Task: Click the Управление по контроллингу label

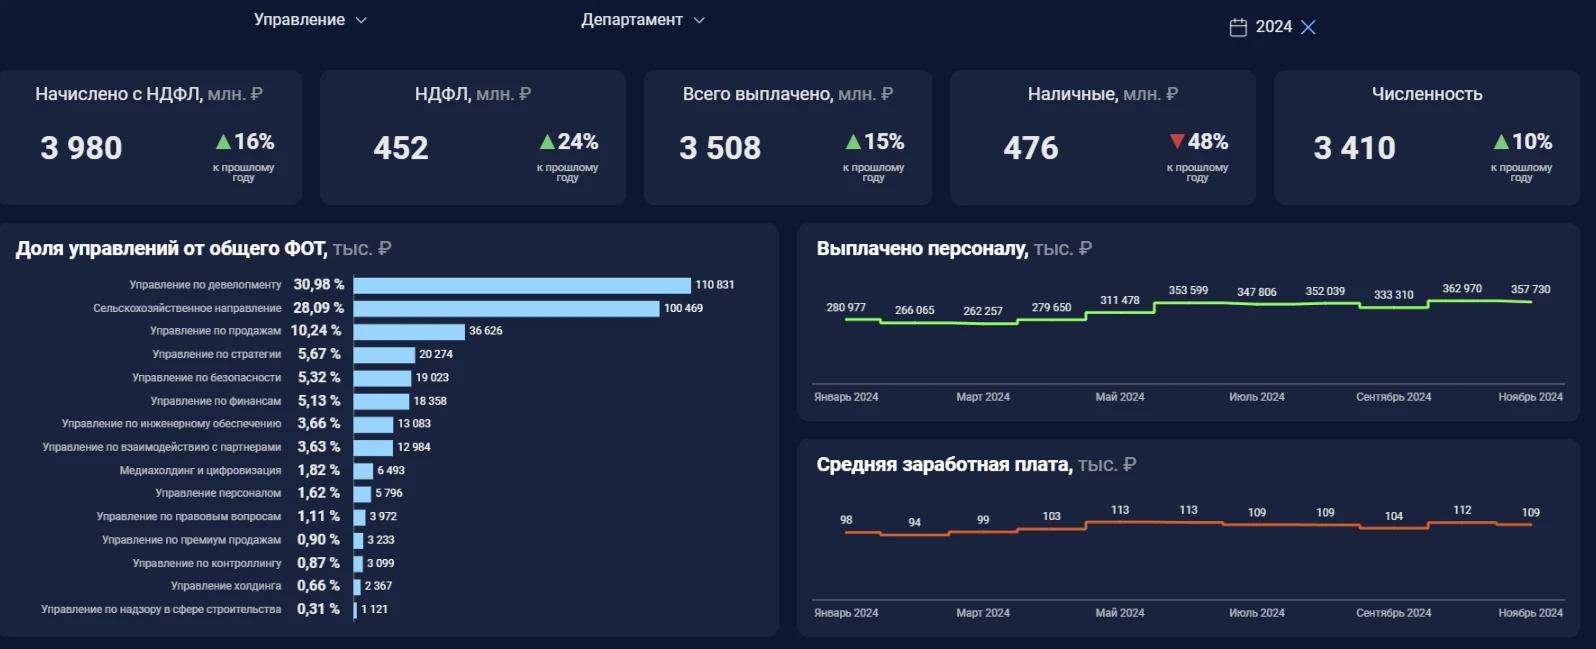Action: tap(207, 563)
